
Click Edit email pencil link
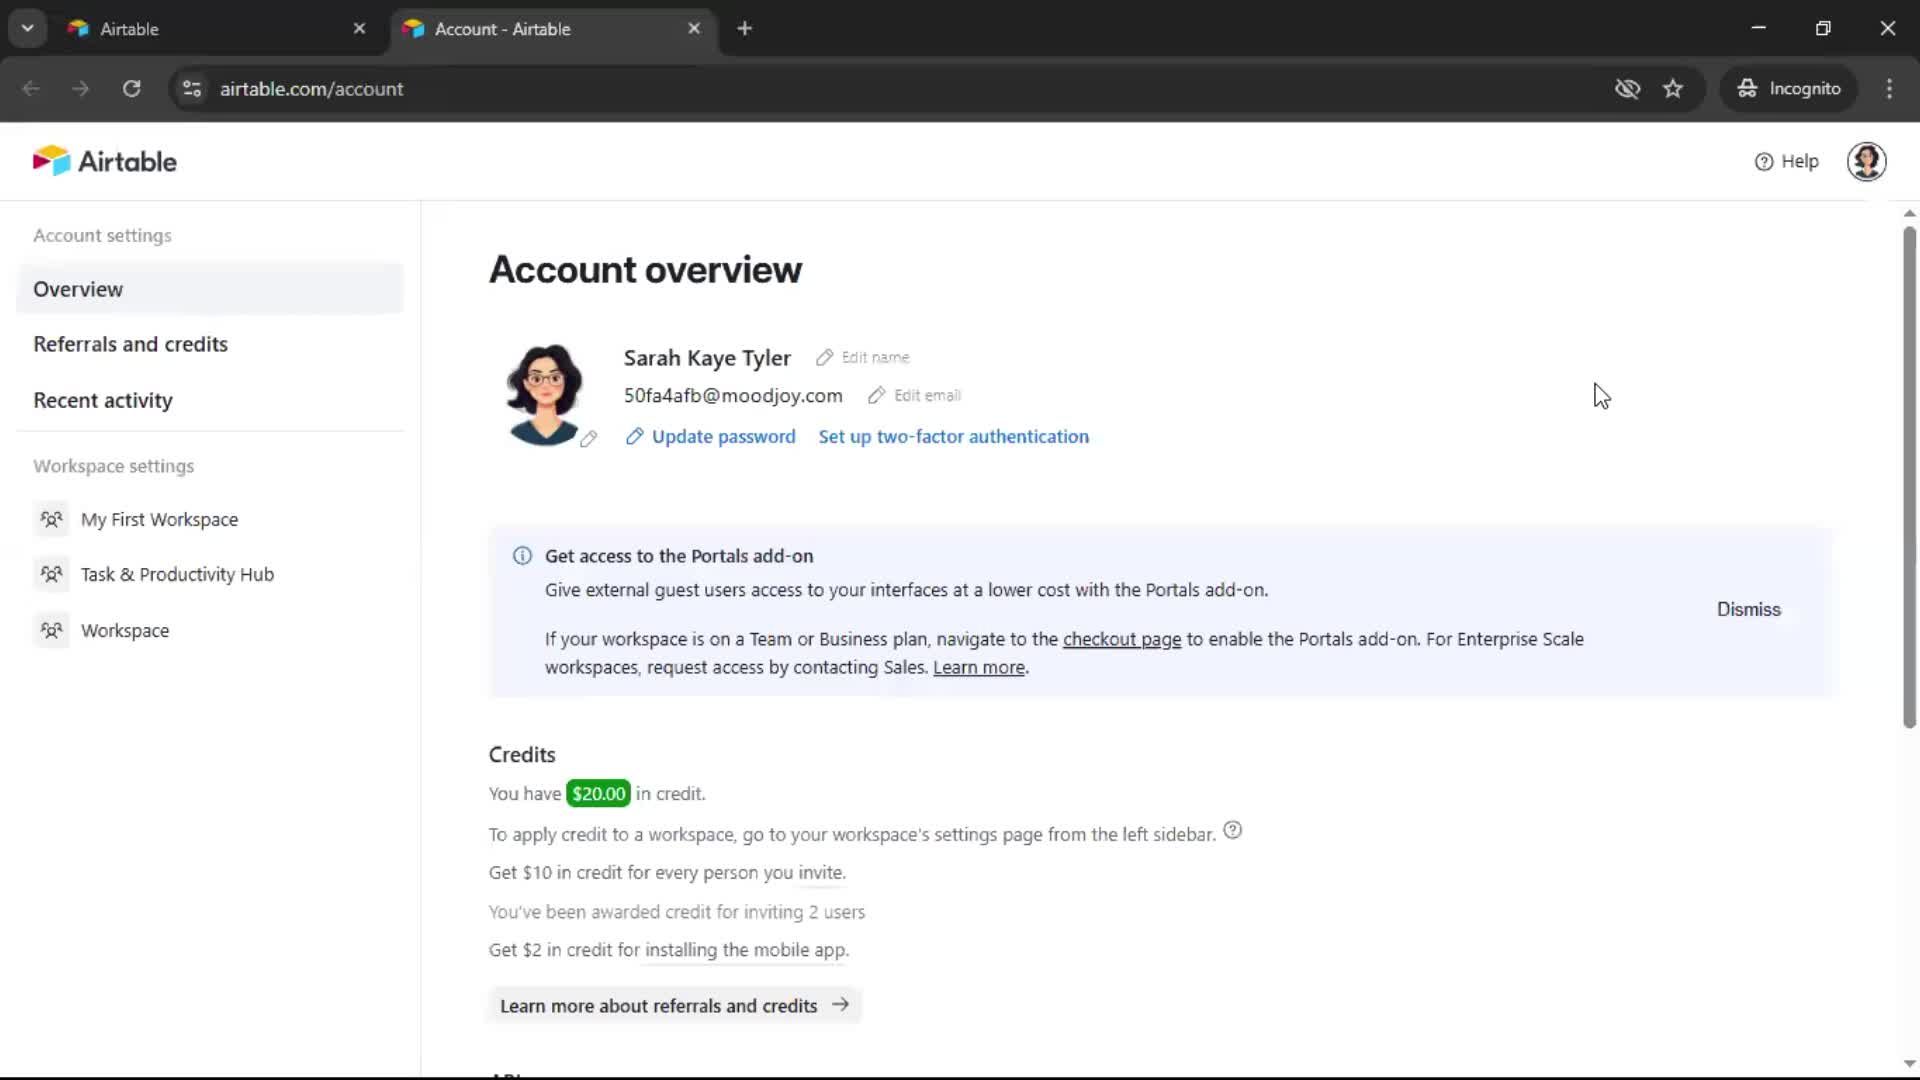914,395
